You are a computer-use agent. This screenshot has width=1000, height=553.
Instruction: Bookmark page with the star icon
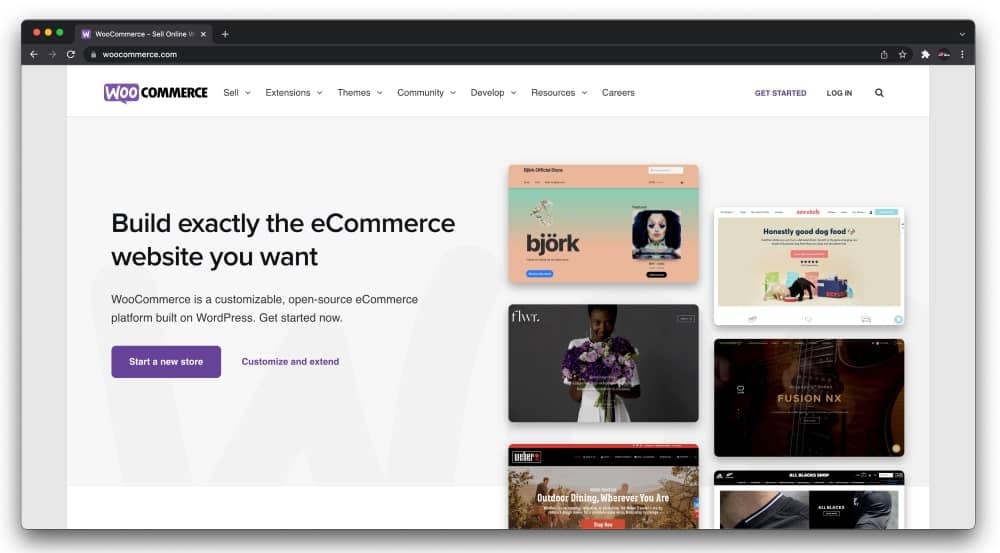click(x=902, y=55)
